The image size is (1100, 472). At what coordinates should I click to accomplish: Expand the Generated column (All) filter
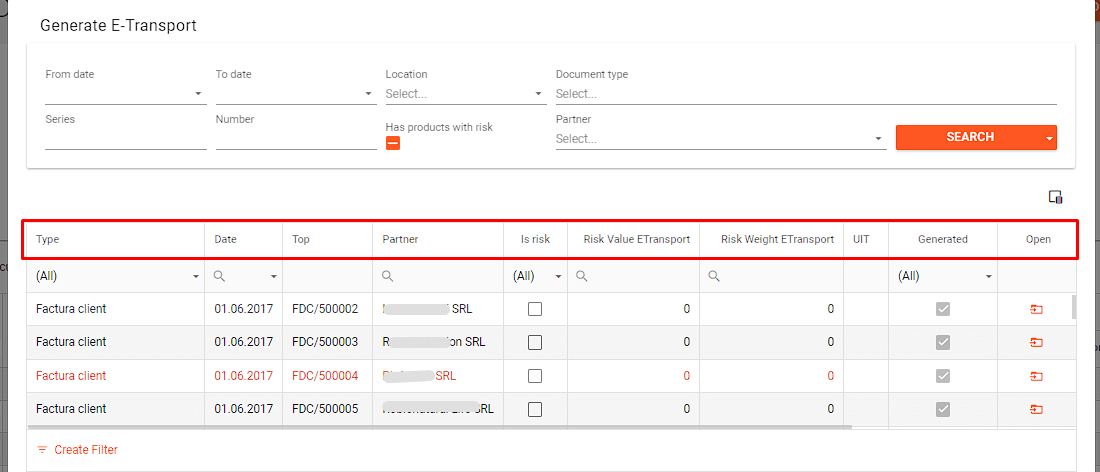[x=988, y=276]
